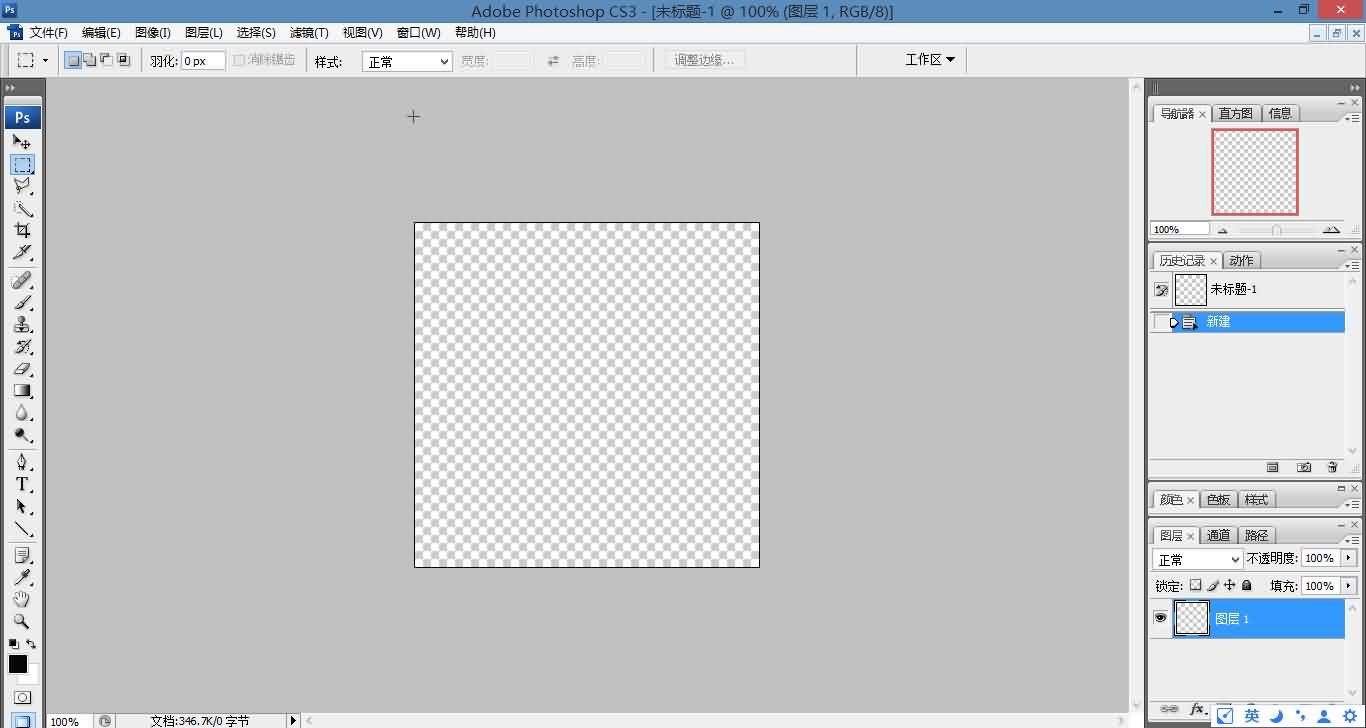Click the Photoshop Ps logo in toolbox
The width and height of the screenshot is (1366, 728).
[22, 117]
